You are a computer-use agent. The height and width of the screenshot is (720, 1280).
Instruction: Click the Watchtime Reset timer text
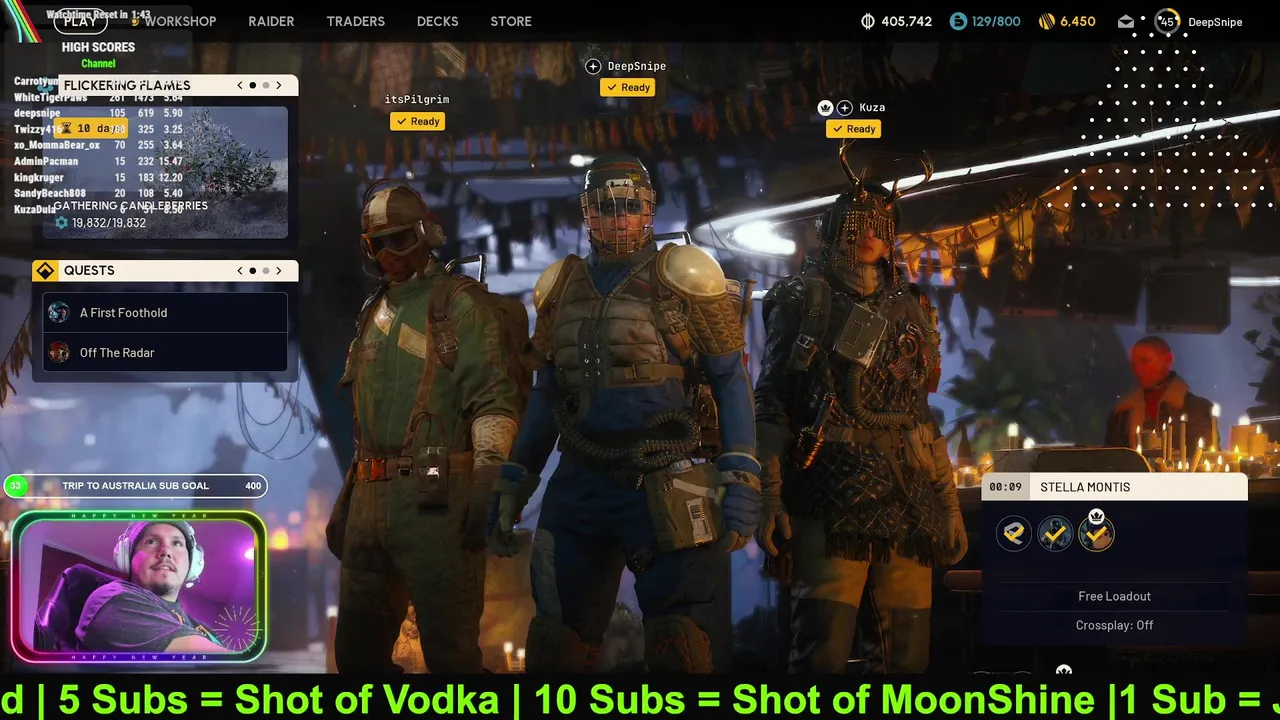pos(98,15)
